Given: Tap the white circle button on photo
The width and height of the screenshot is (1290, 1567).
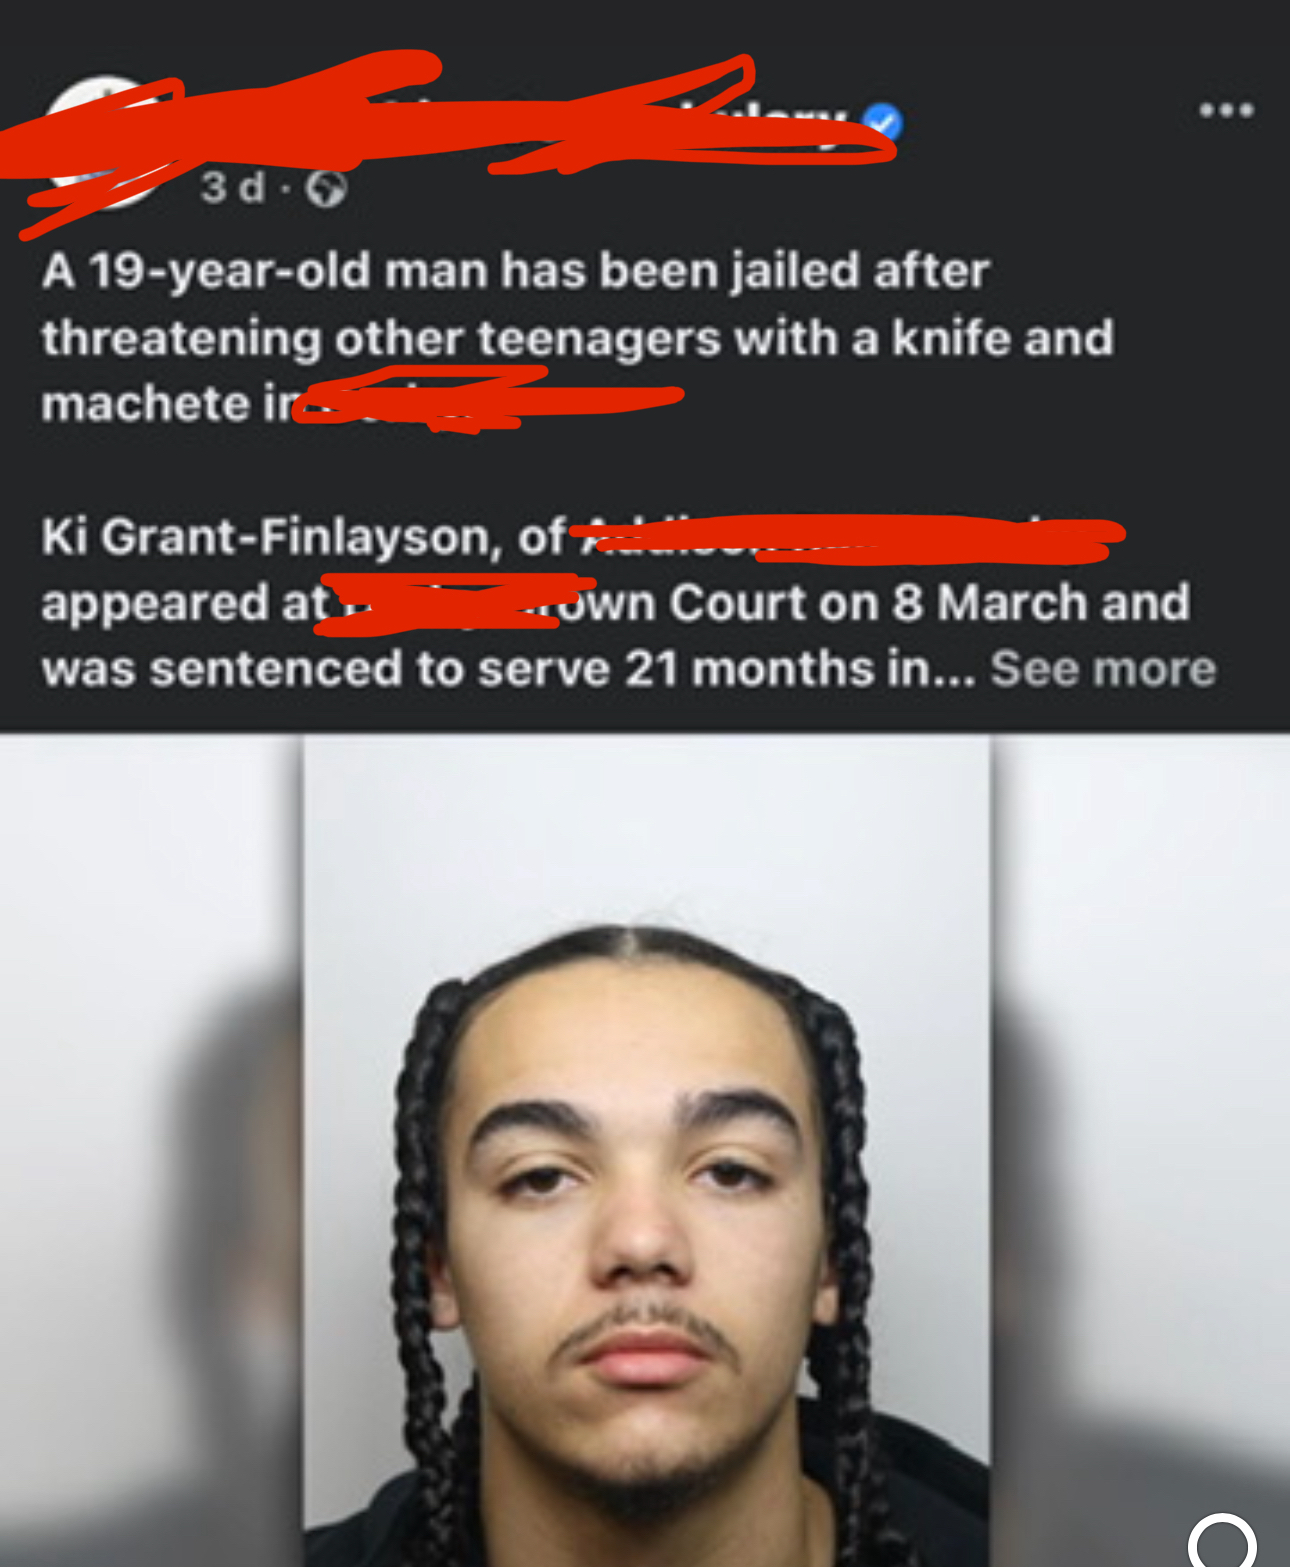Looking at the screenshot, I should pyautogui.click(x=1222, y=1541).
